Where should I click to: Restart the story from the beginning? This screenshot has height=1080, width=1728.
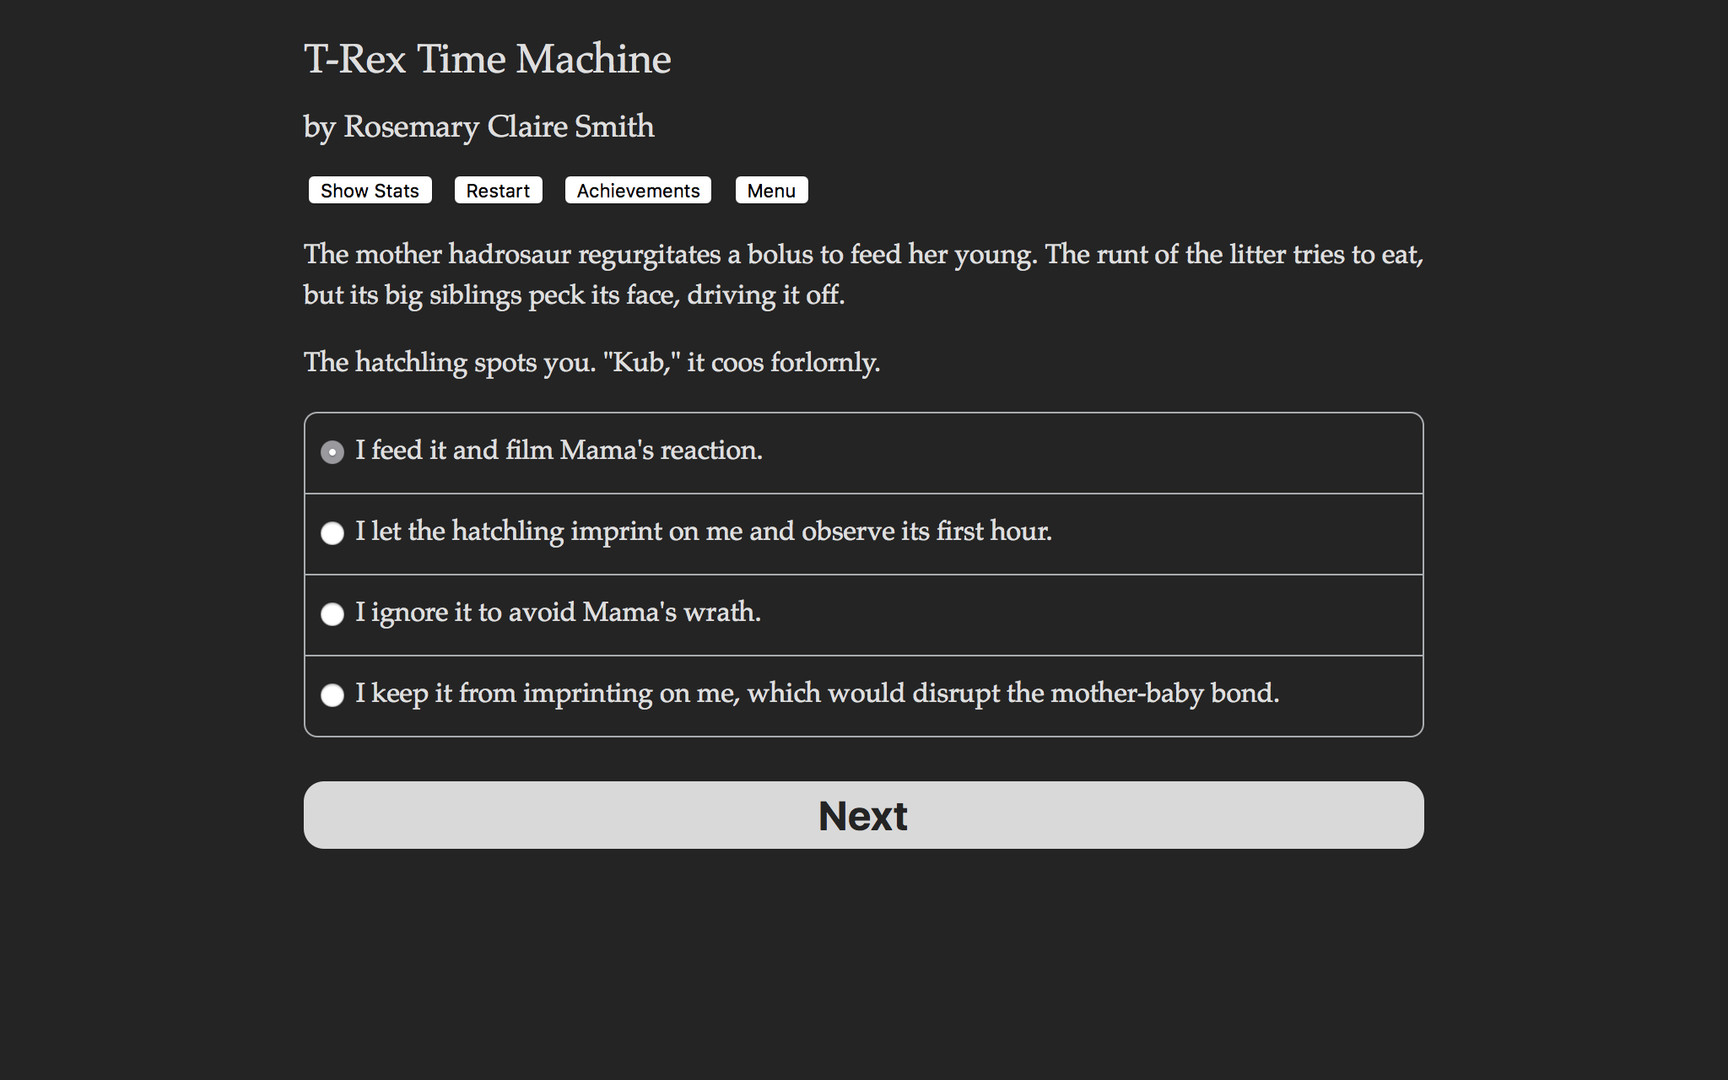coord(498,190)
